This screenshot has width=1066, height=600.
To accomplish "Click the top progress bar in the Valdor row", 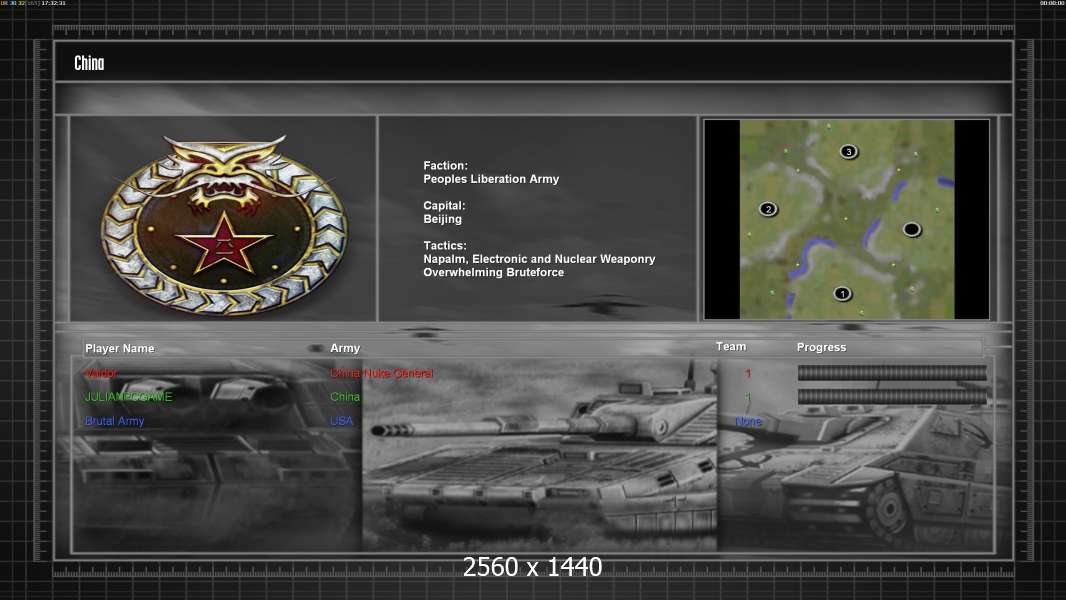I will pyautogui.click(x=892, y=372).
